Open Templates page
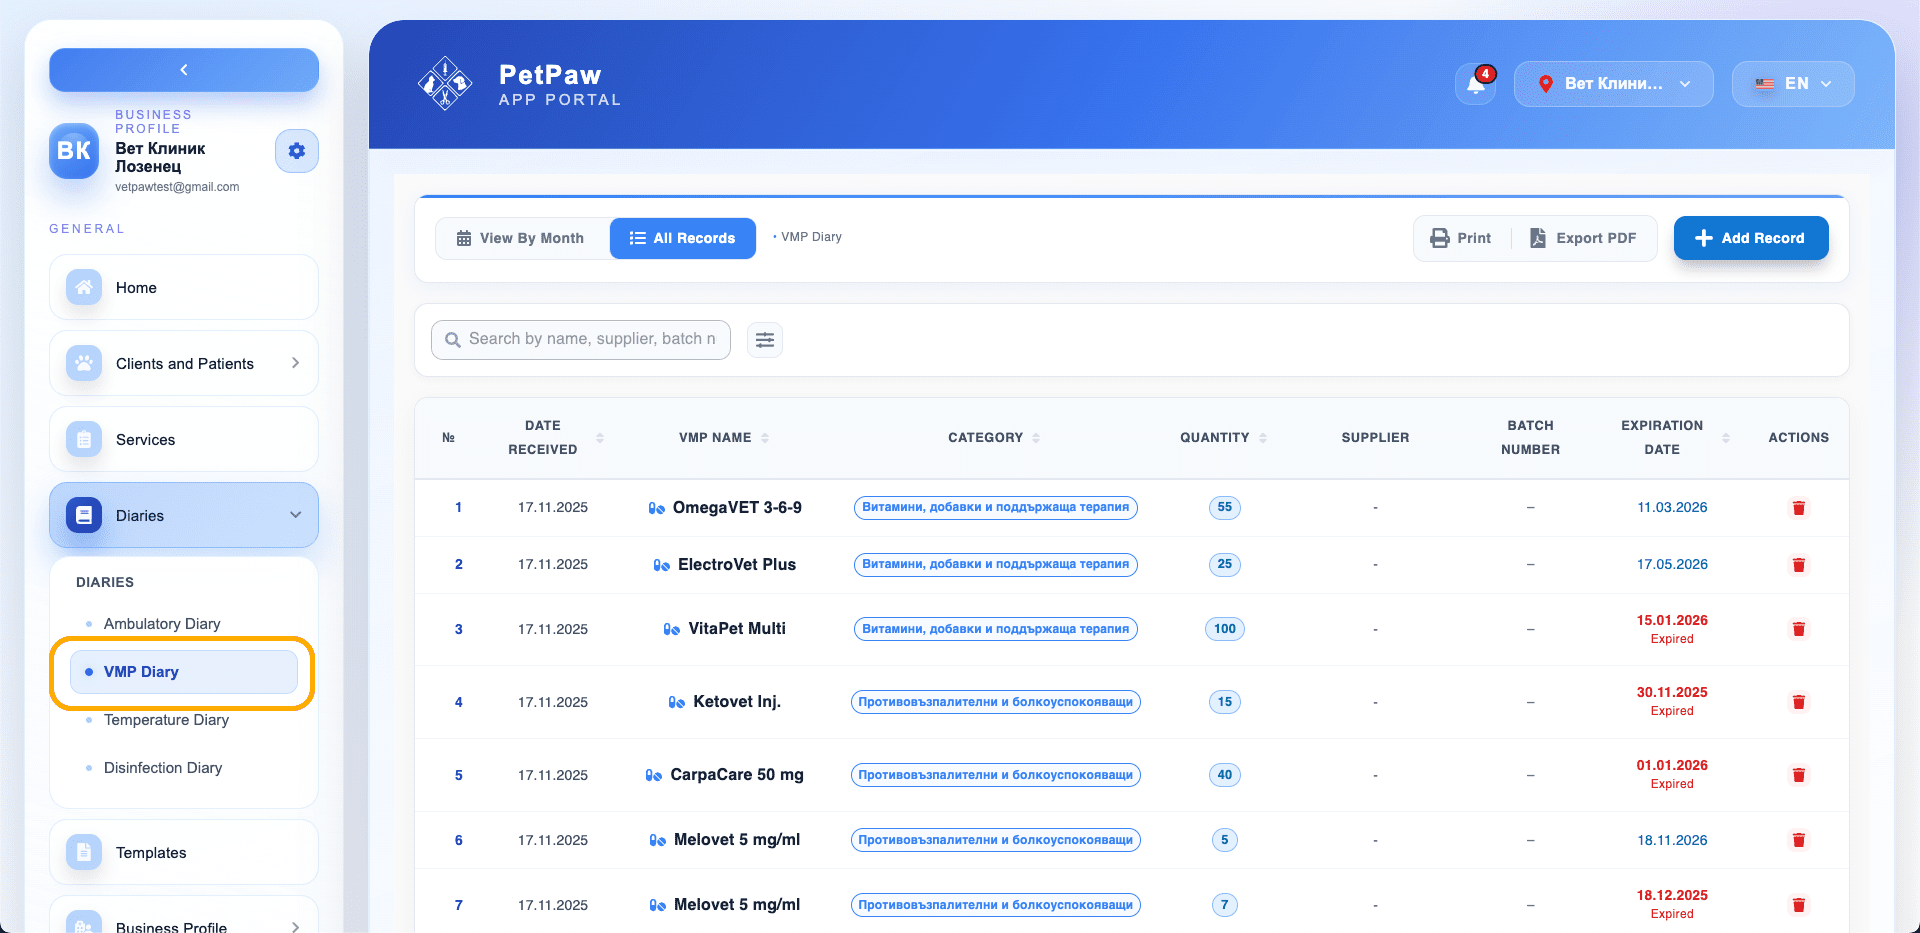Screen dimensions: 1920x933 184,853
